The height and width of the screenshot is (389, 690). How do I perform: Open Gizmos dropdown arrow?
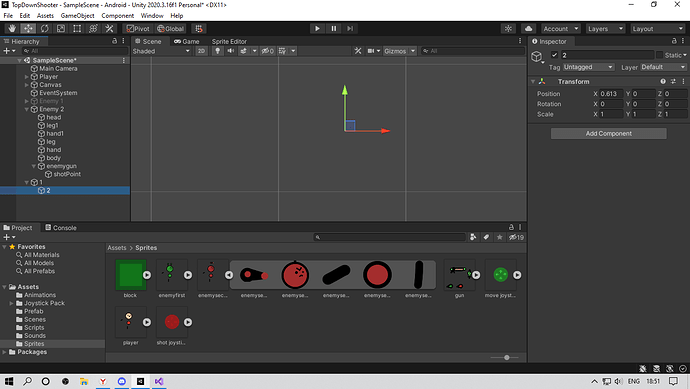pyautogui.click(x=413, y=51)
